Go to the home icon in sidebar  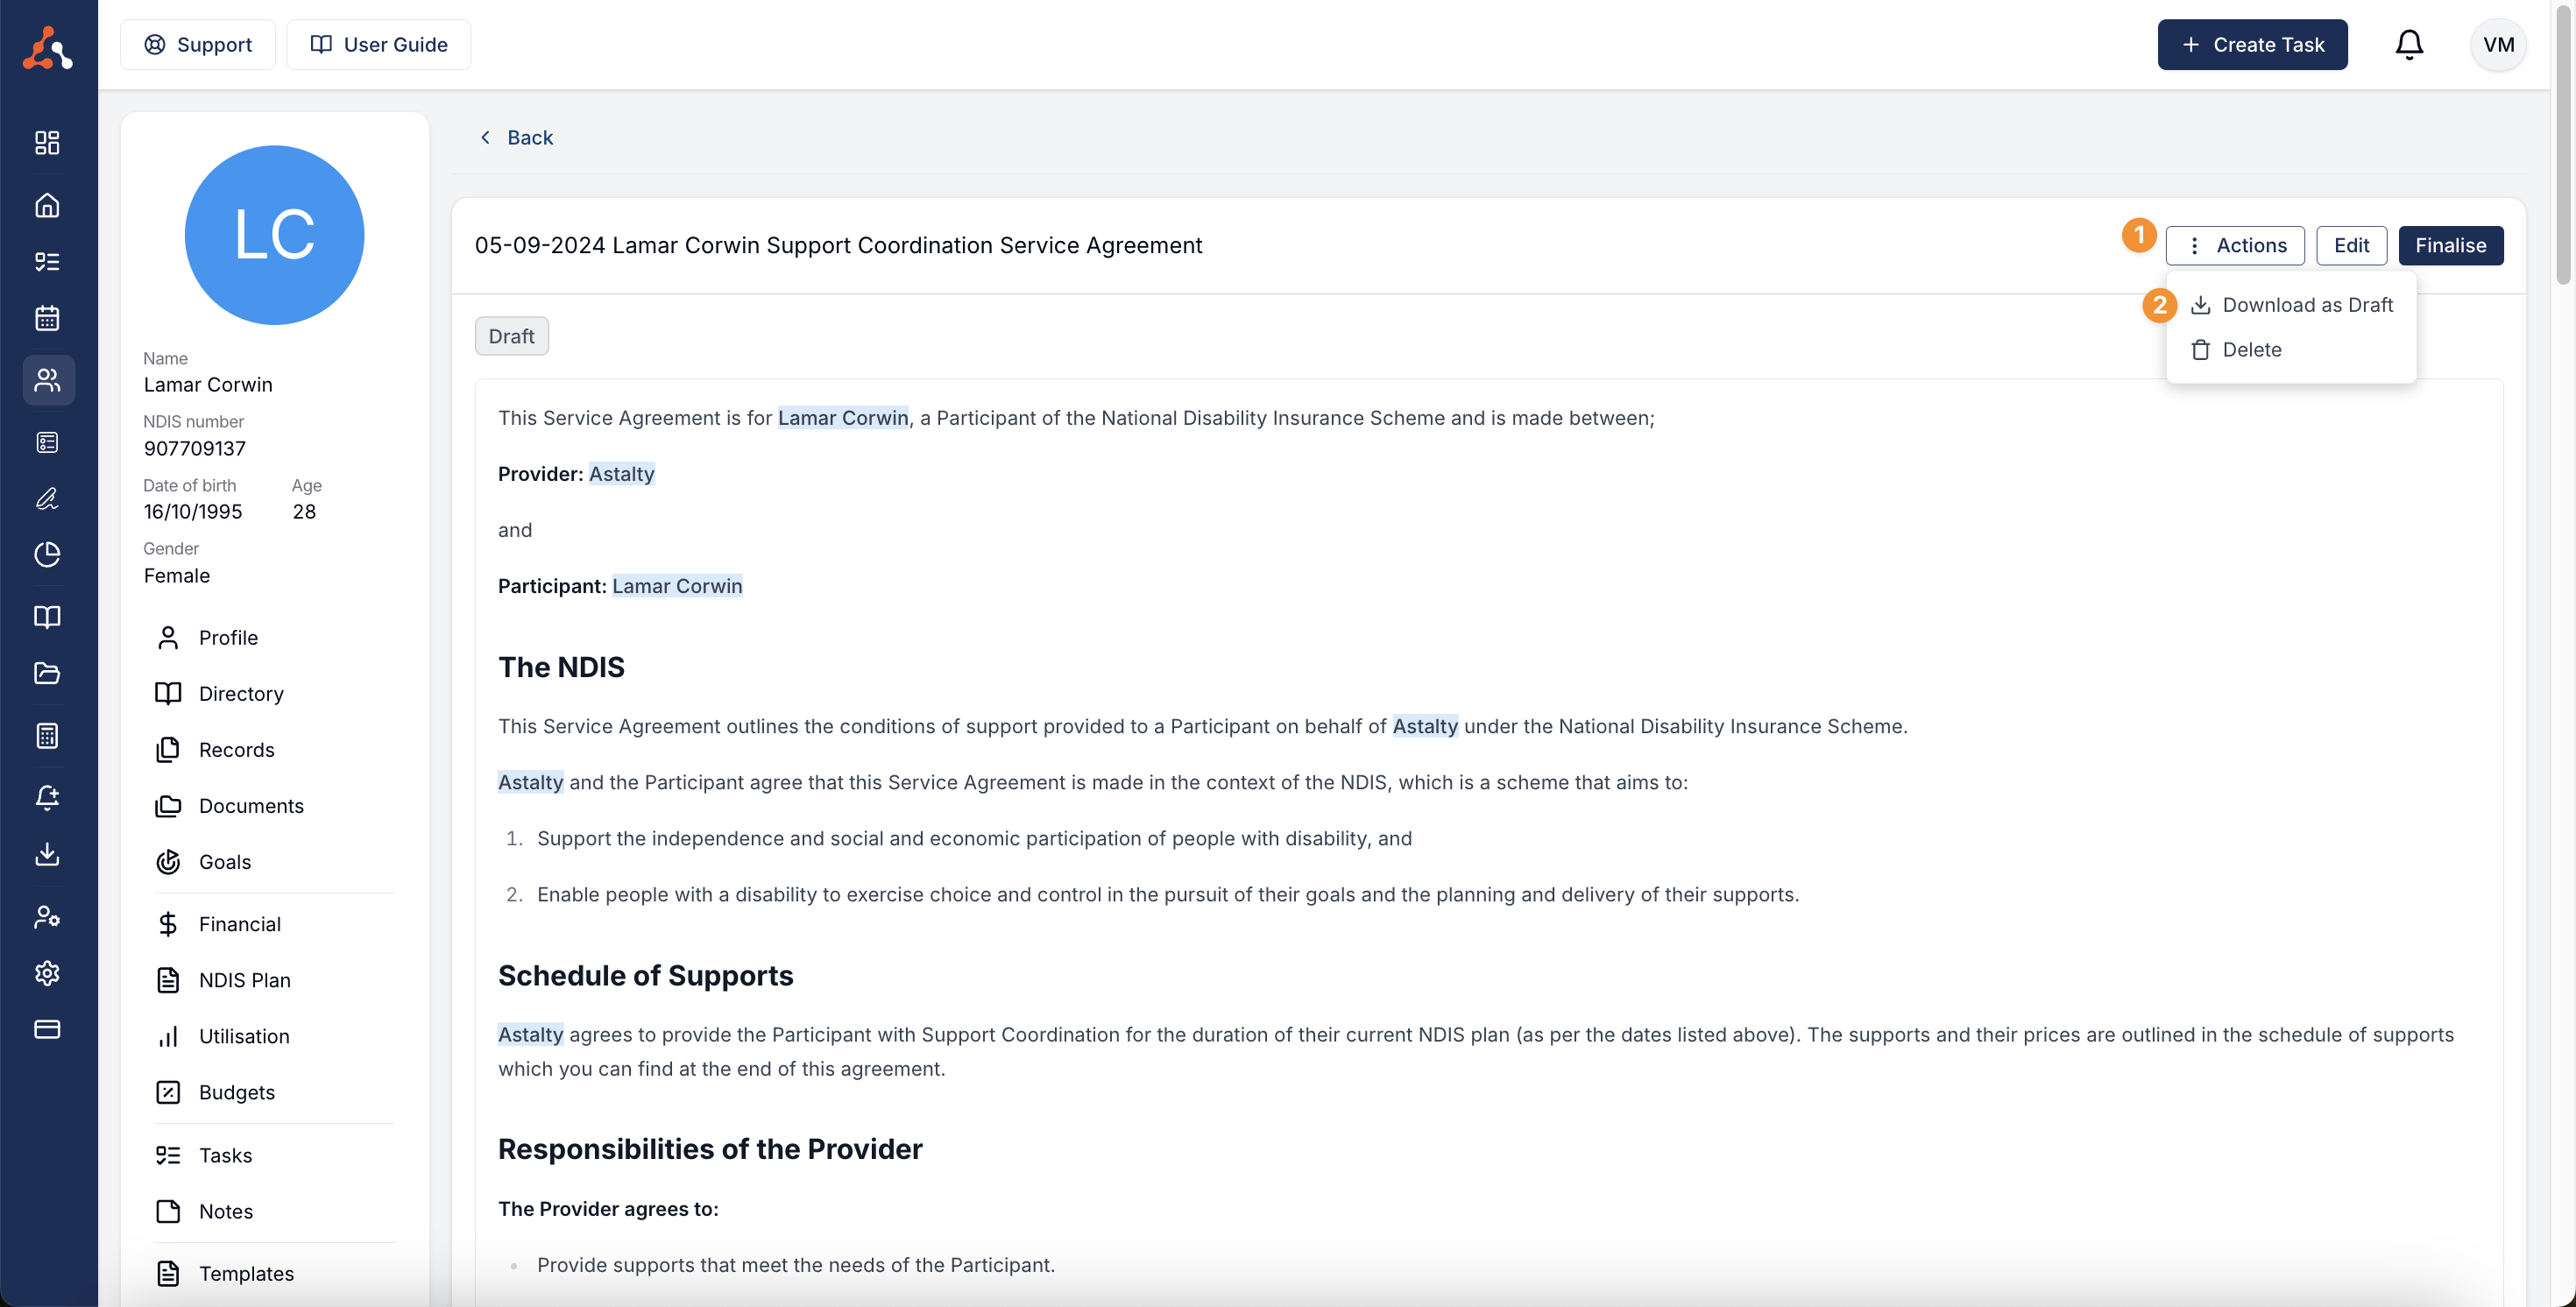coord(47,205)
